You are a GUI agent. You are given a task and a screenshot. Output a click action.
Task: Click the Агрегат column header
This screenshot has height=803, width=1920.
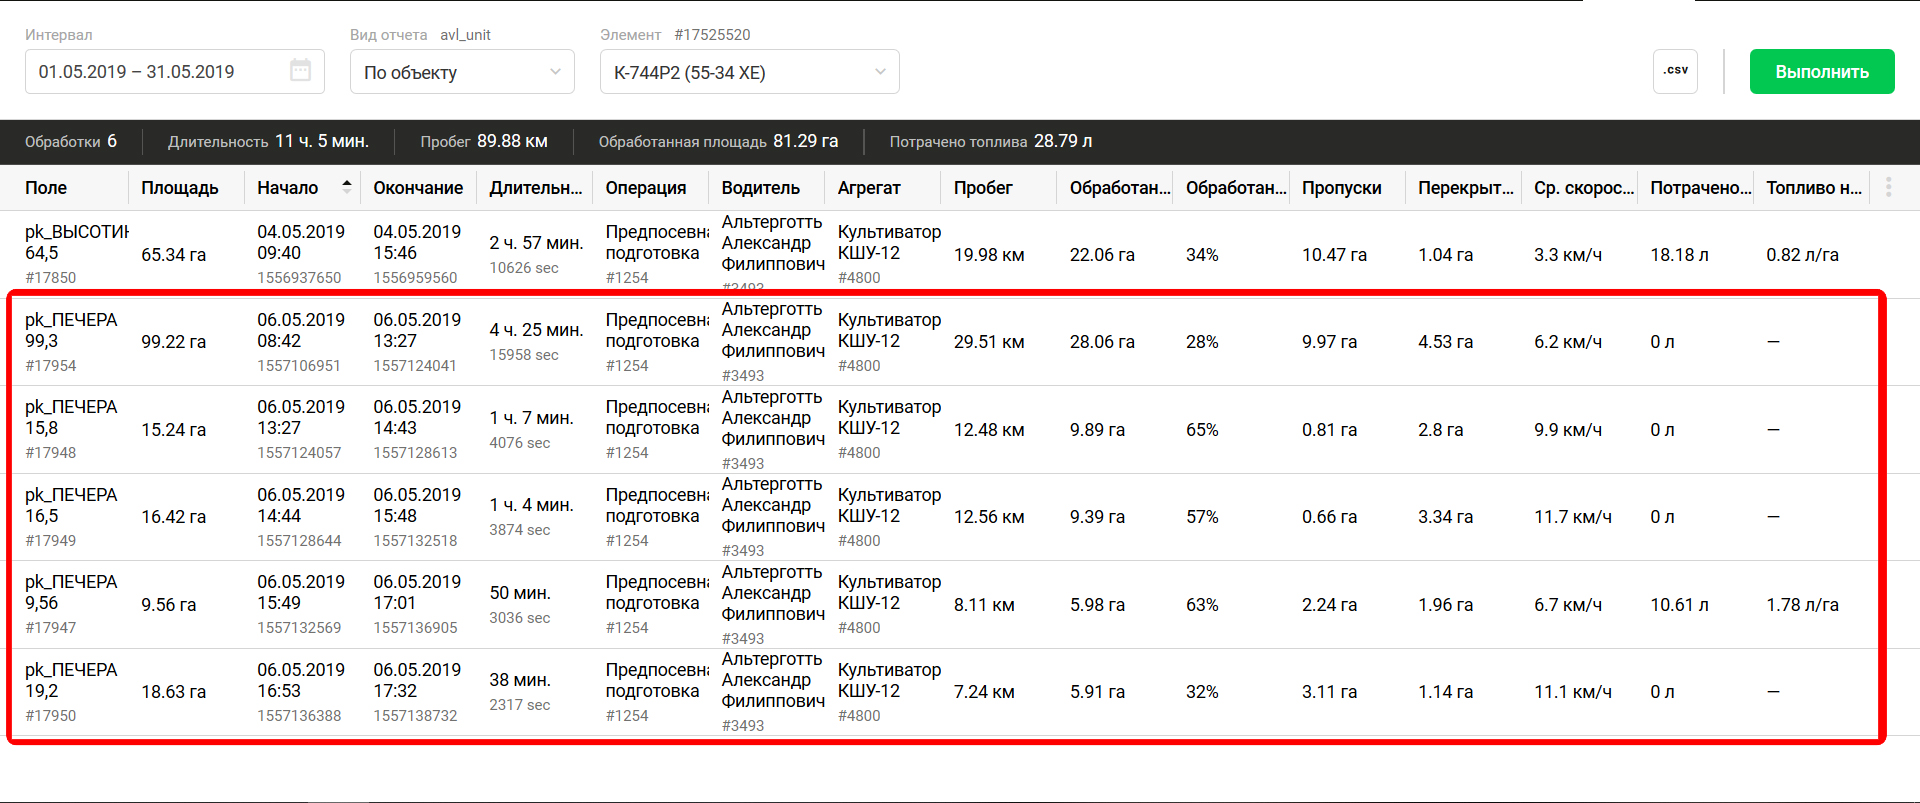pyautogui.click(x=868, y=188)
